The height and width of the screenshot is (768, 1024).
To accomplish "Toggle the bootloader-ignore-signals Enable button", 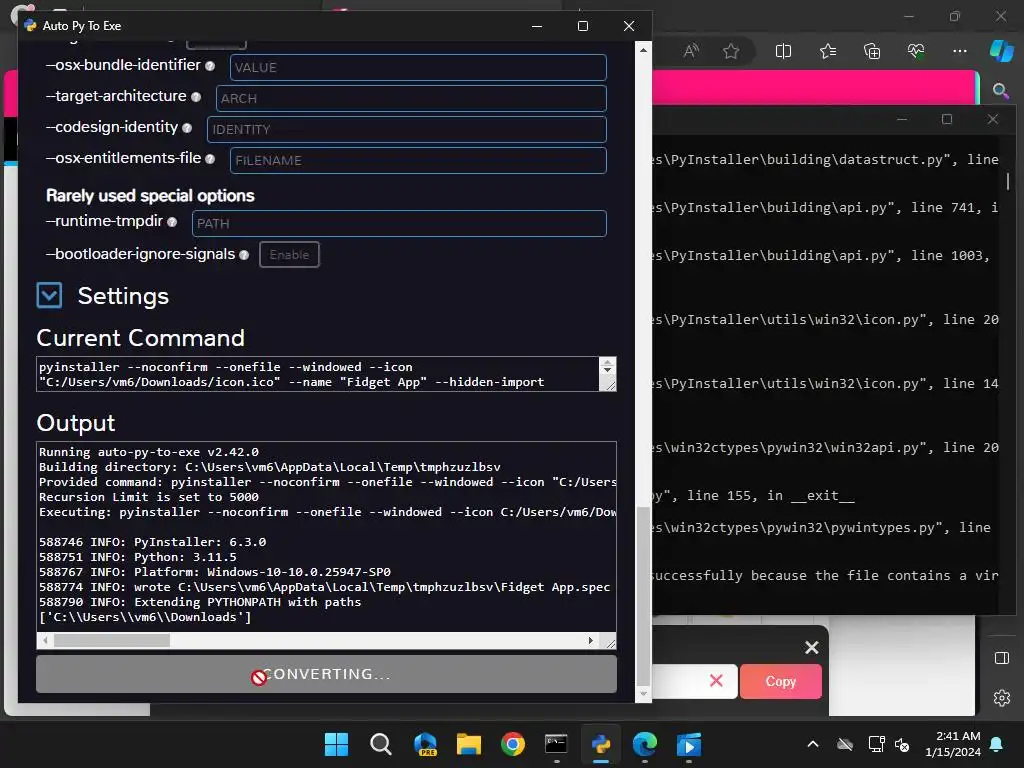I will [x=289, y=255].
